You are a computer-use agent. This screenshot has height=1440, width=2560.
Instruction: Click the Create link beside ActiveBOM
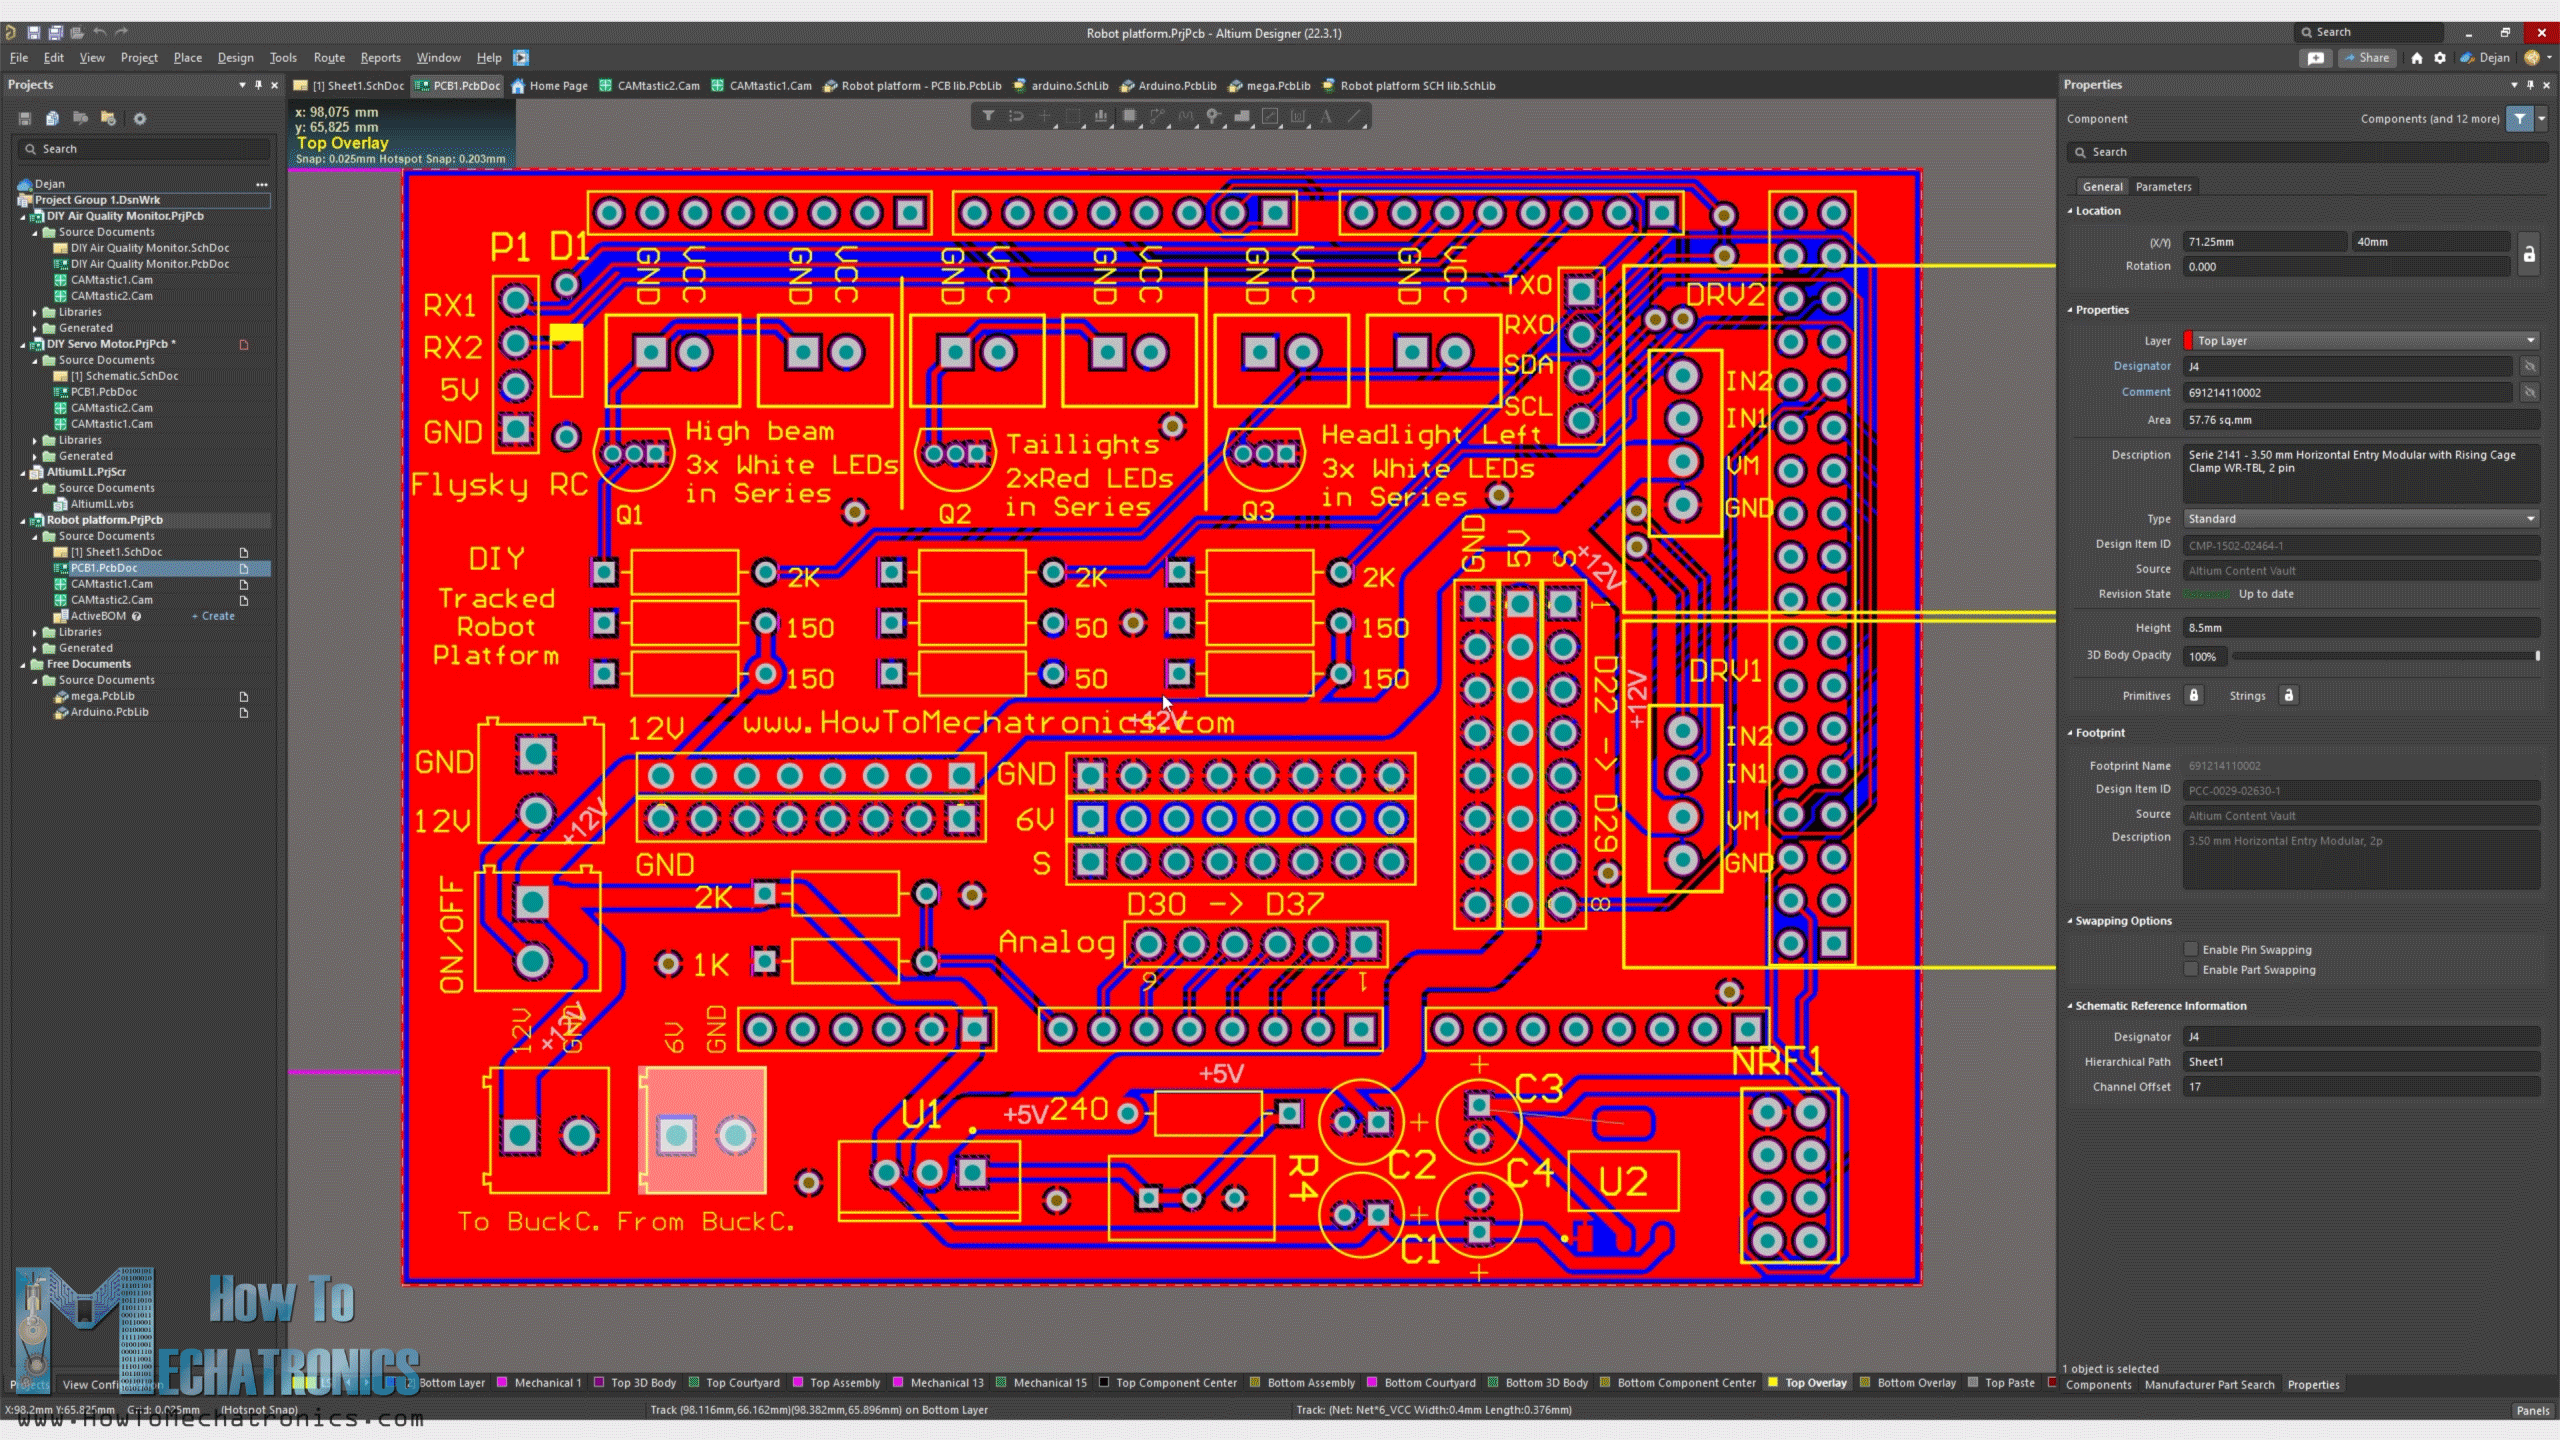tap(217, 616)
